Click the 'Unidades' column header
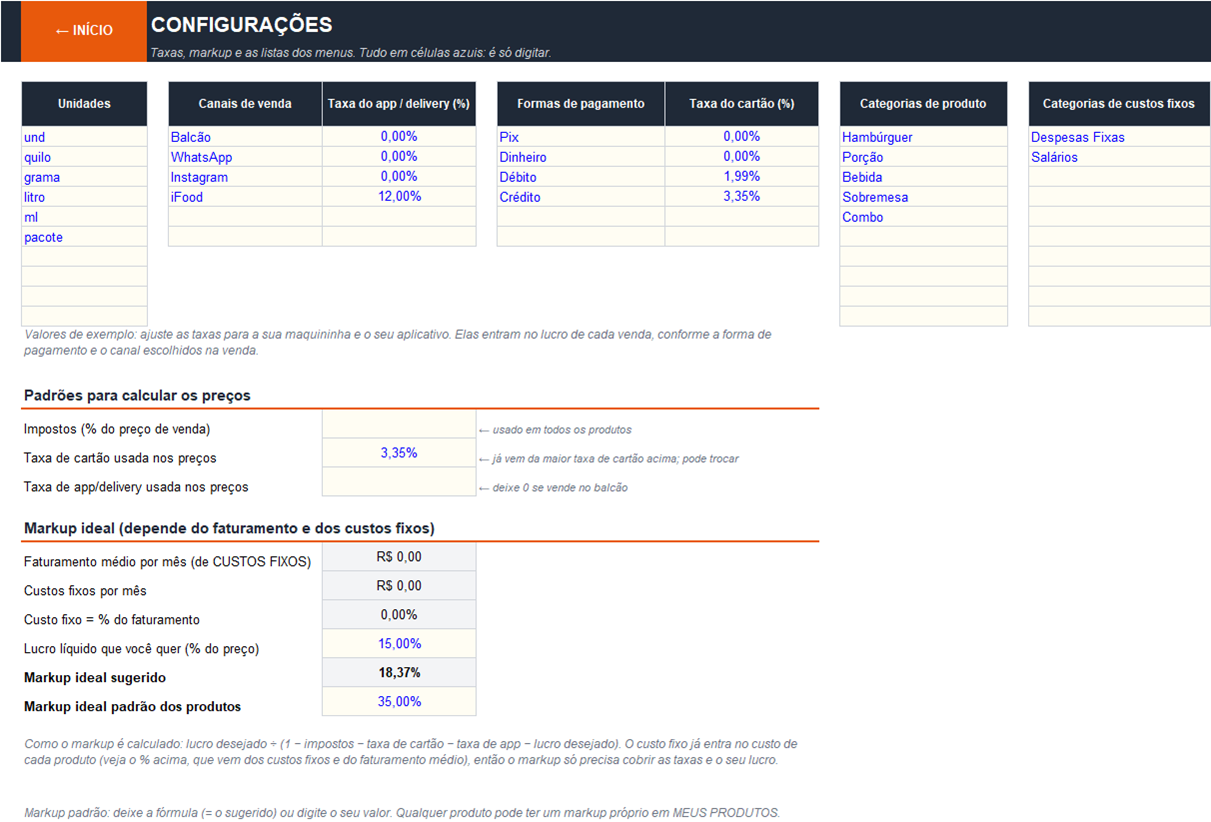 (84, 104)
